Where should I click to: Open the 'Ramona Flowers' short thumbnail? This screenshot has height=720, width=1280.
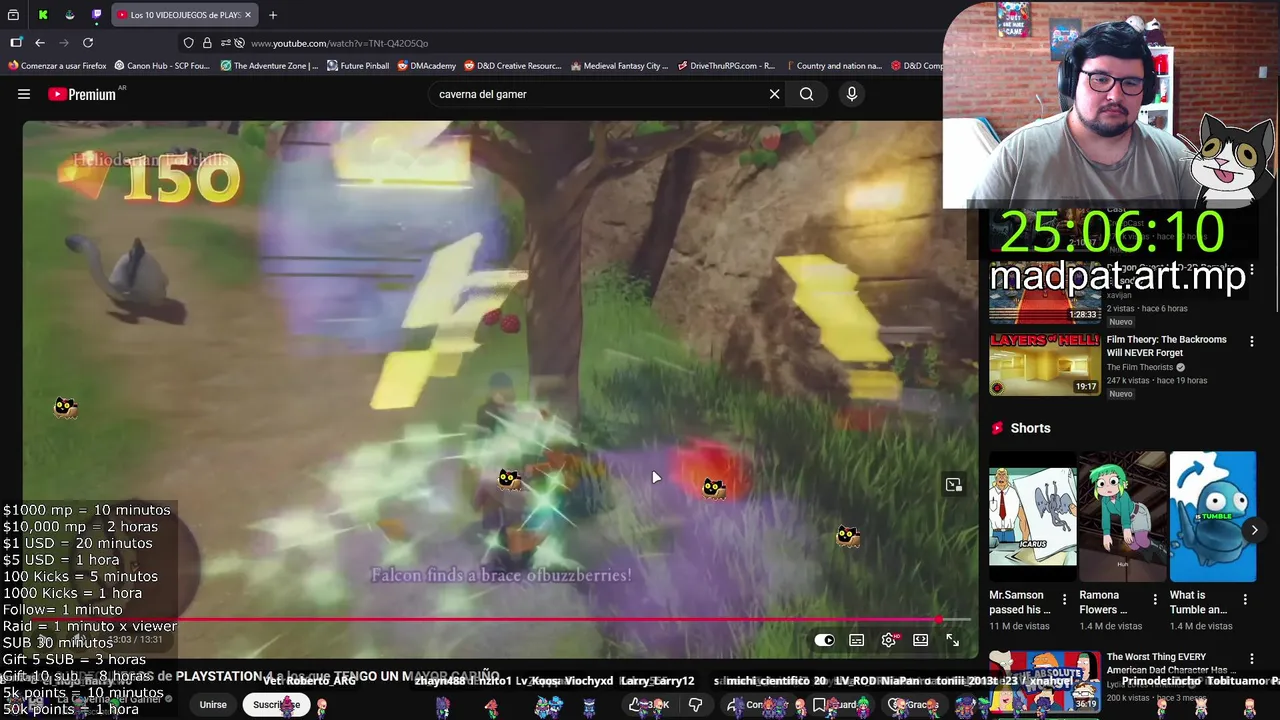tap(1123, 516)
